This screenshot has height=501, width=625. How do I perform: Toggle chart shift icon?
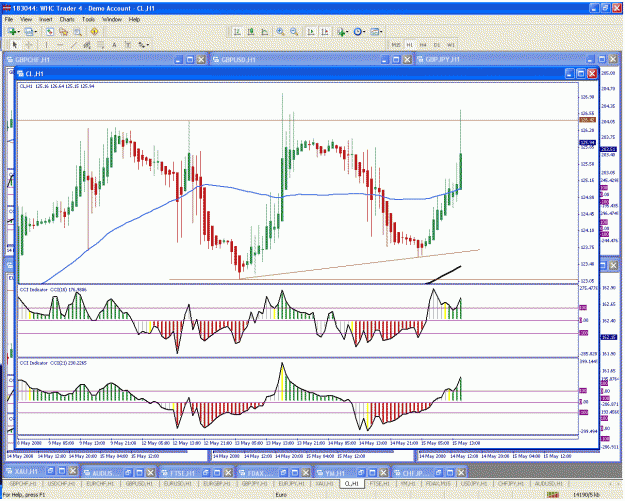point(325,31)
